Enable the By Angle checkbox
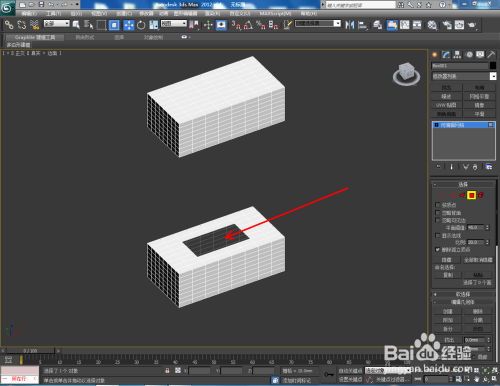 [x=438, y=220]
